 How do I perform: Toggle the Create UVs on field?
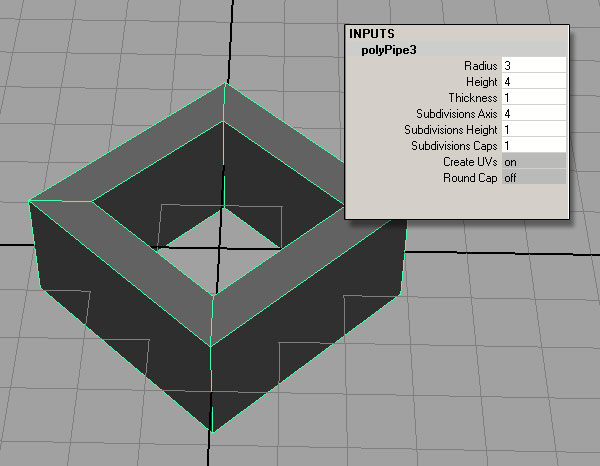click(534, 162)
